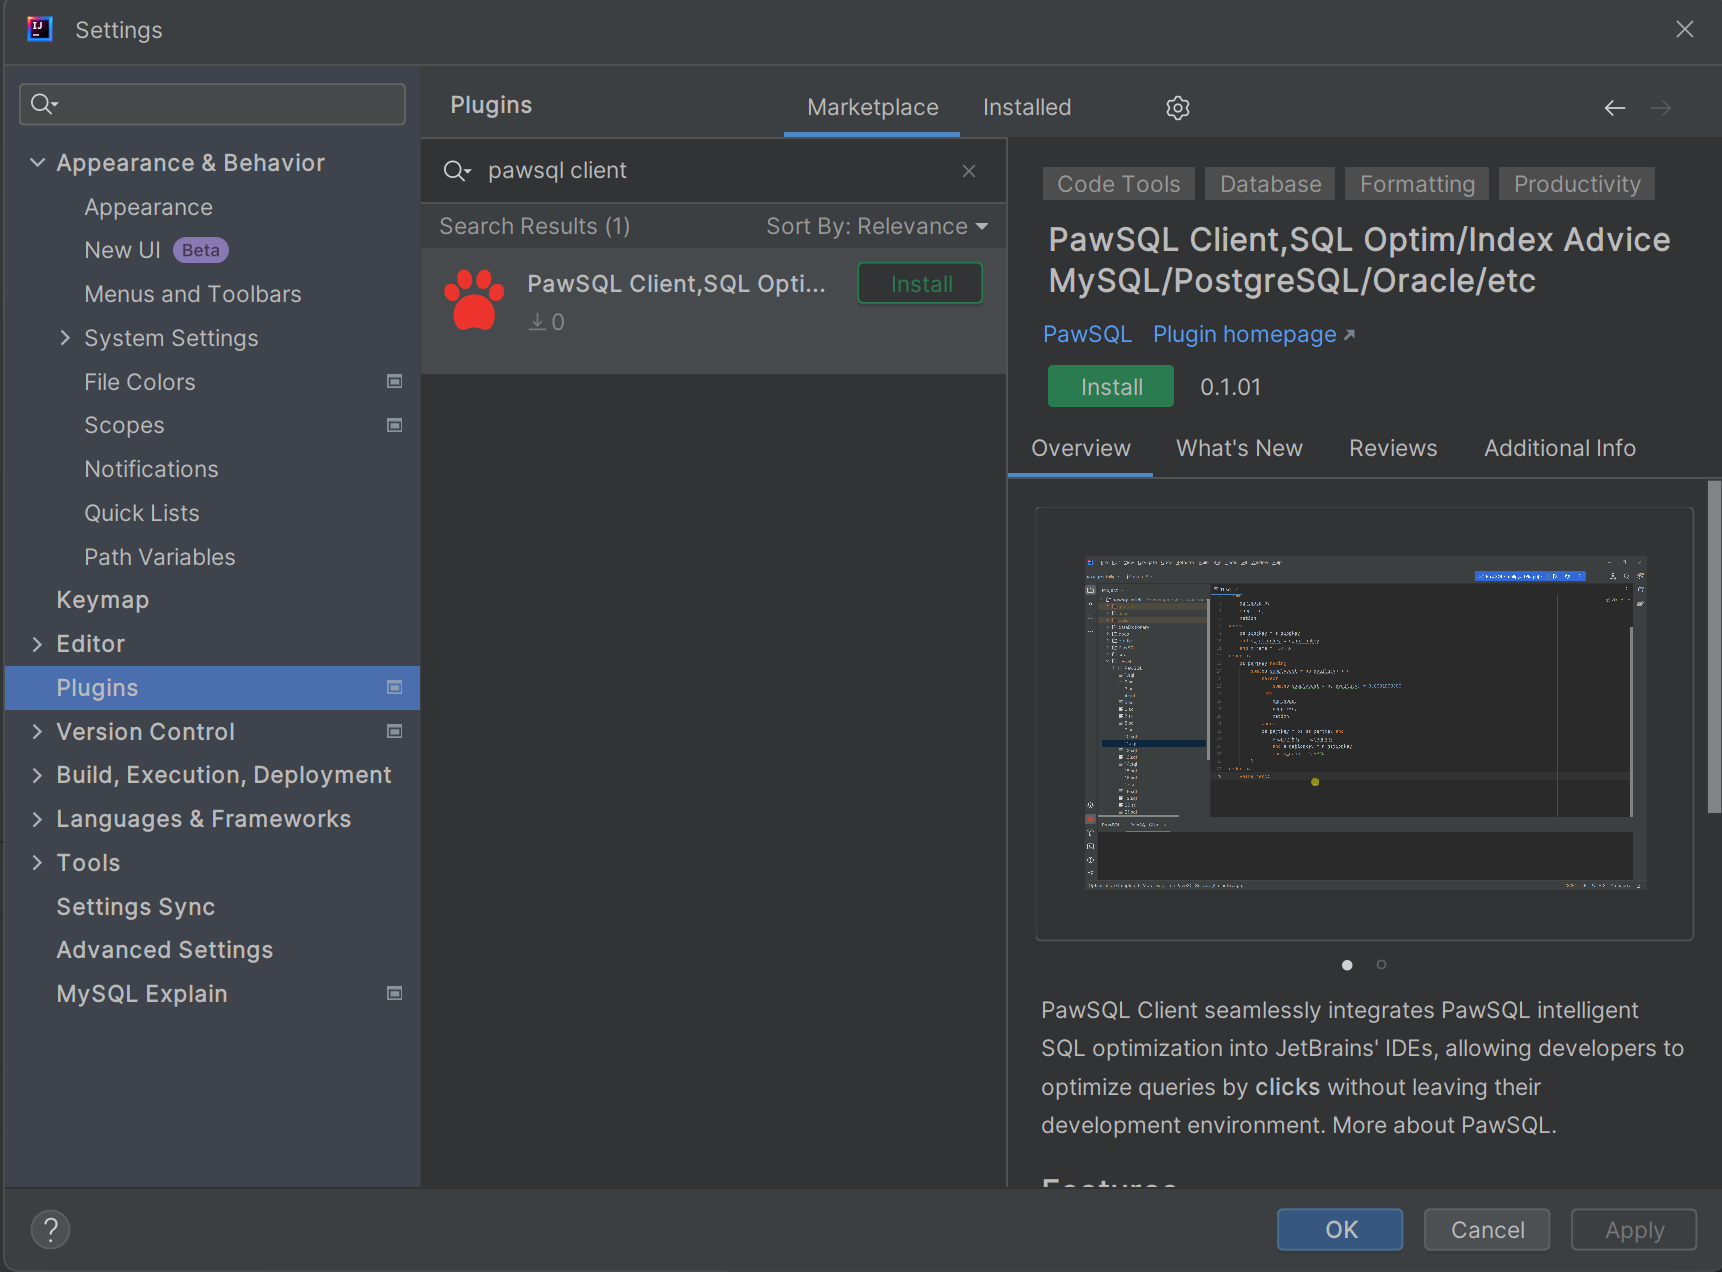This screenshot has width=1722, height=1272.
Task: Open the PawSQL vendor link
Action: [x=1087, y=334]
